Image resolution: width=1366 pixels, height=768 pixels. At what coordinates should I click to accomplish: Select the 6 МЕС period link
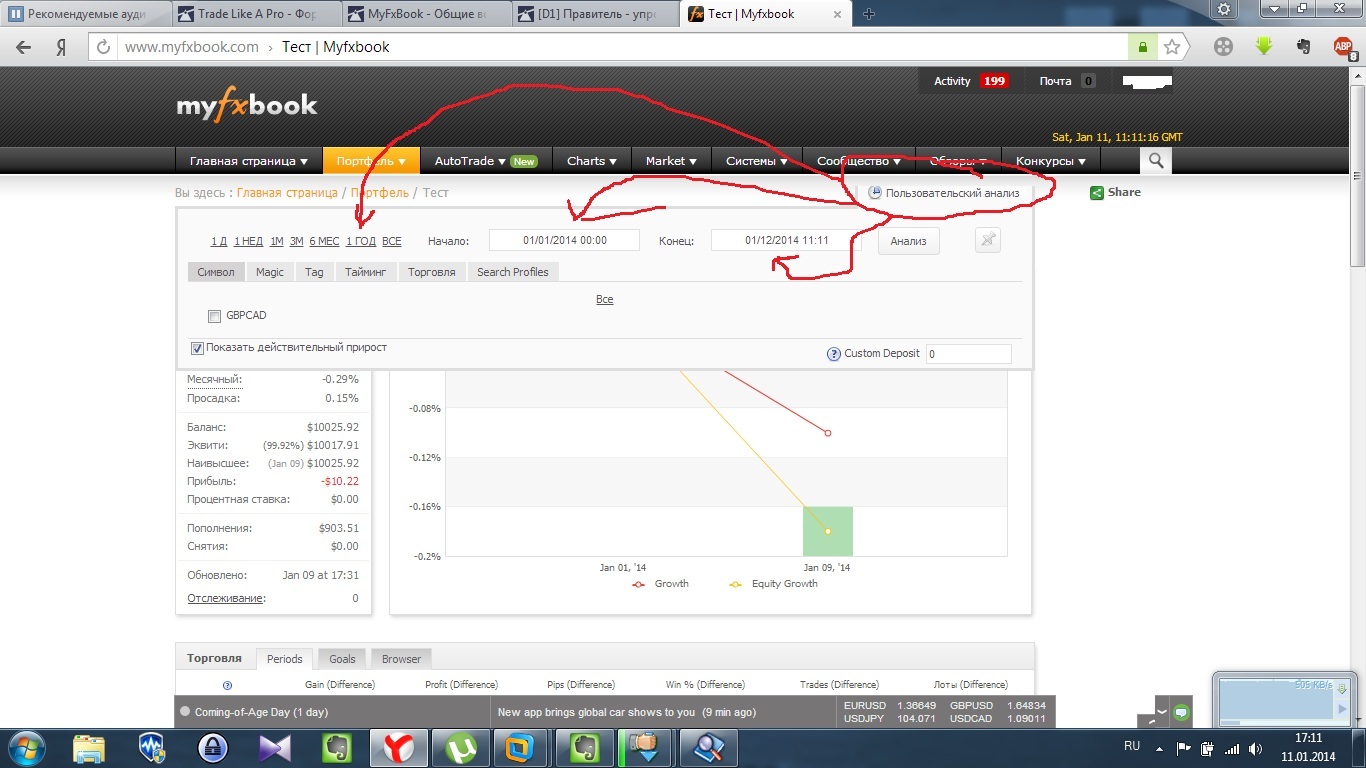click(324, 242)
